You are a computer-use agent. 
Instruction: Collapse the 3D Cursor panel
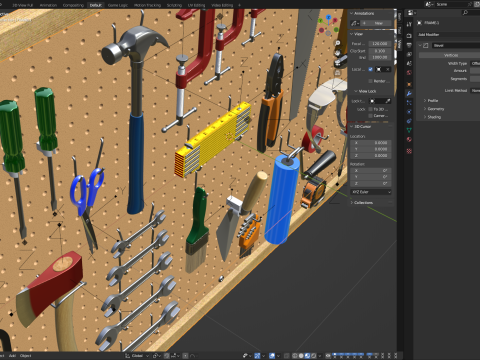coord(351,127)
